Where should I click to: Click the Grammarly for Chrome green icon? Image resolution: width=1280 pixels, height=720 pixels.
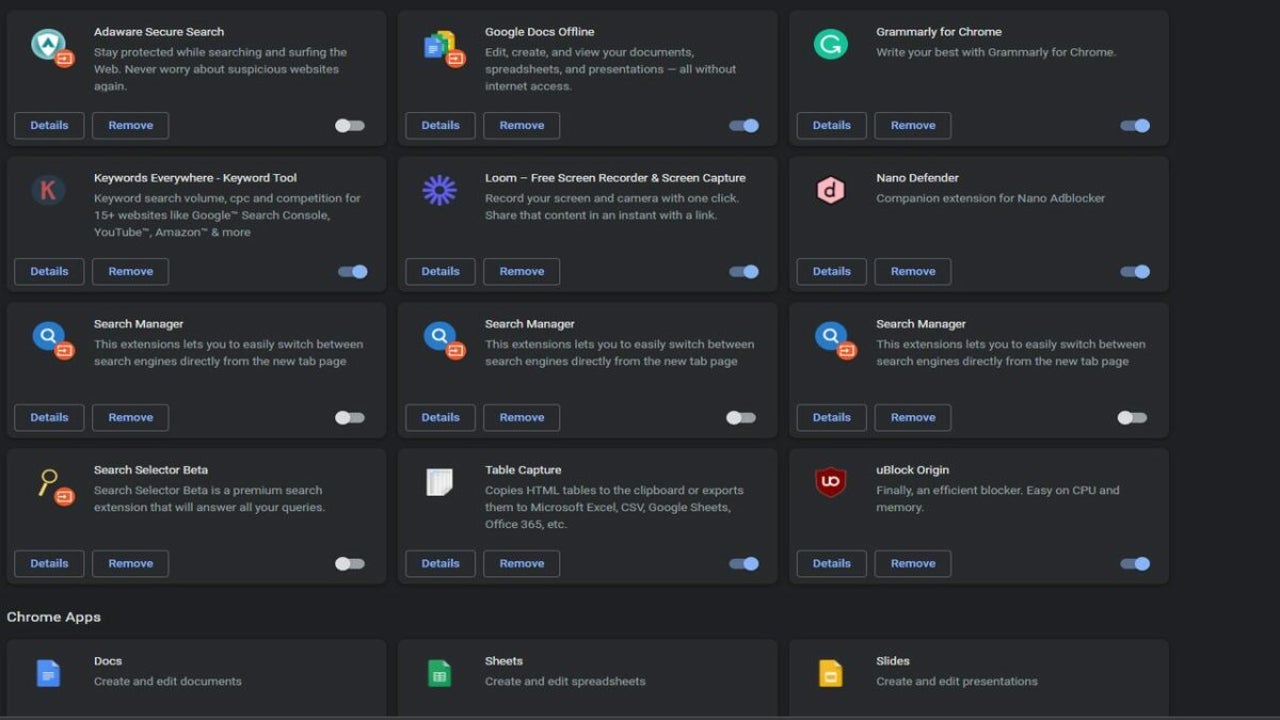831,44
